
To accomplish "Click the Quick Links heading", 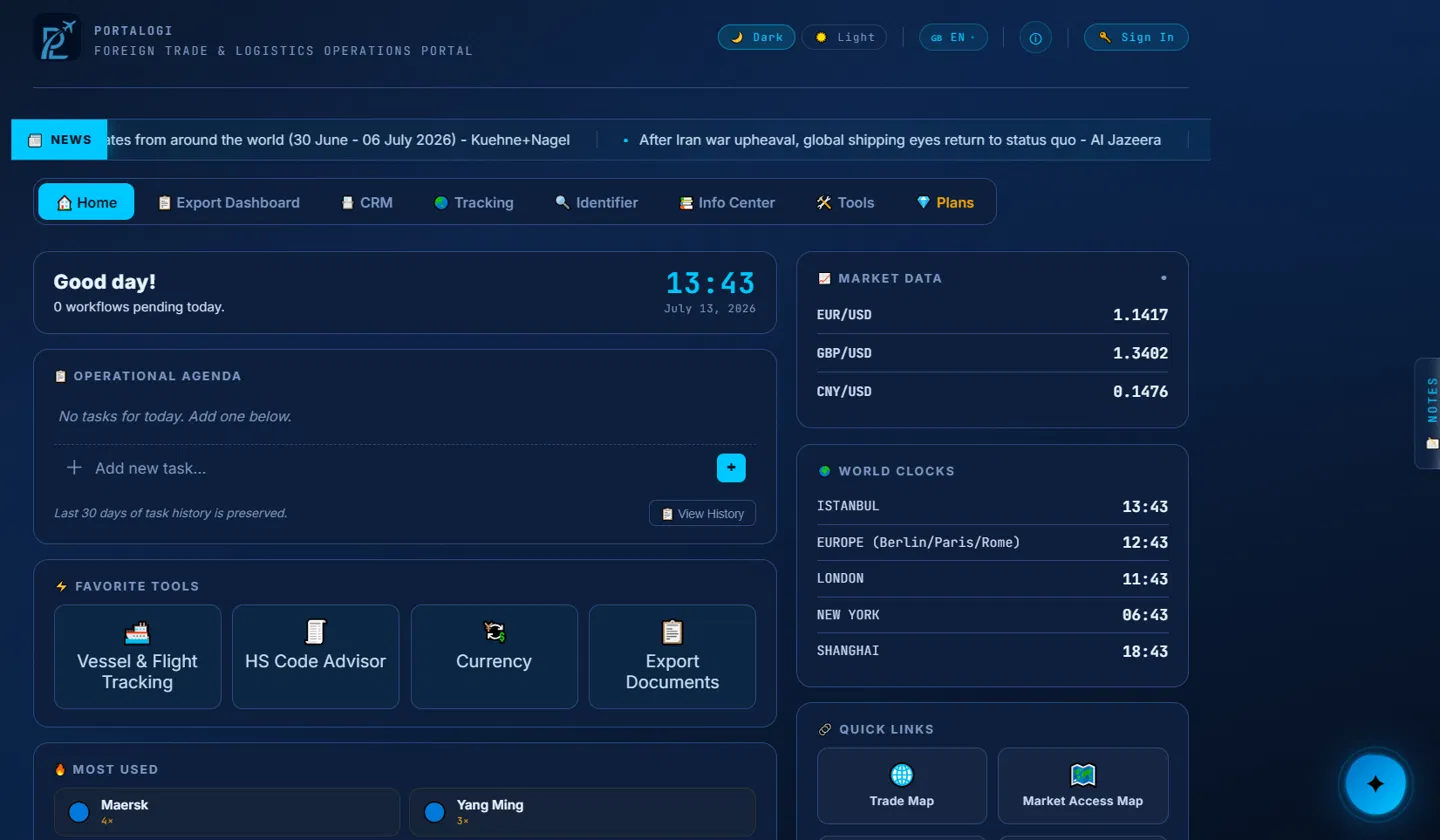I will (x=876, y=729).
